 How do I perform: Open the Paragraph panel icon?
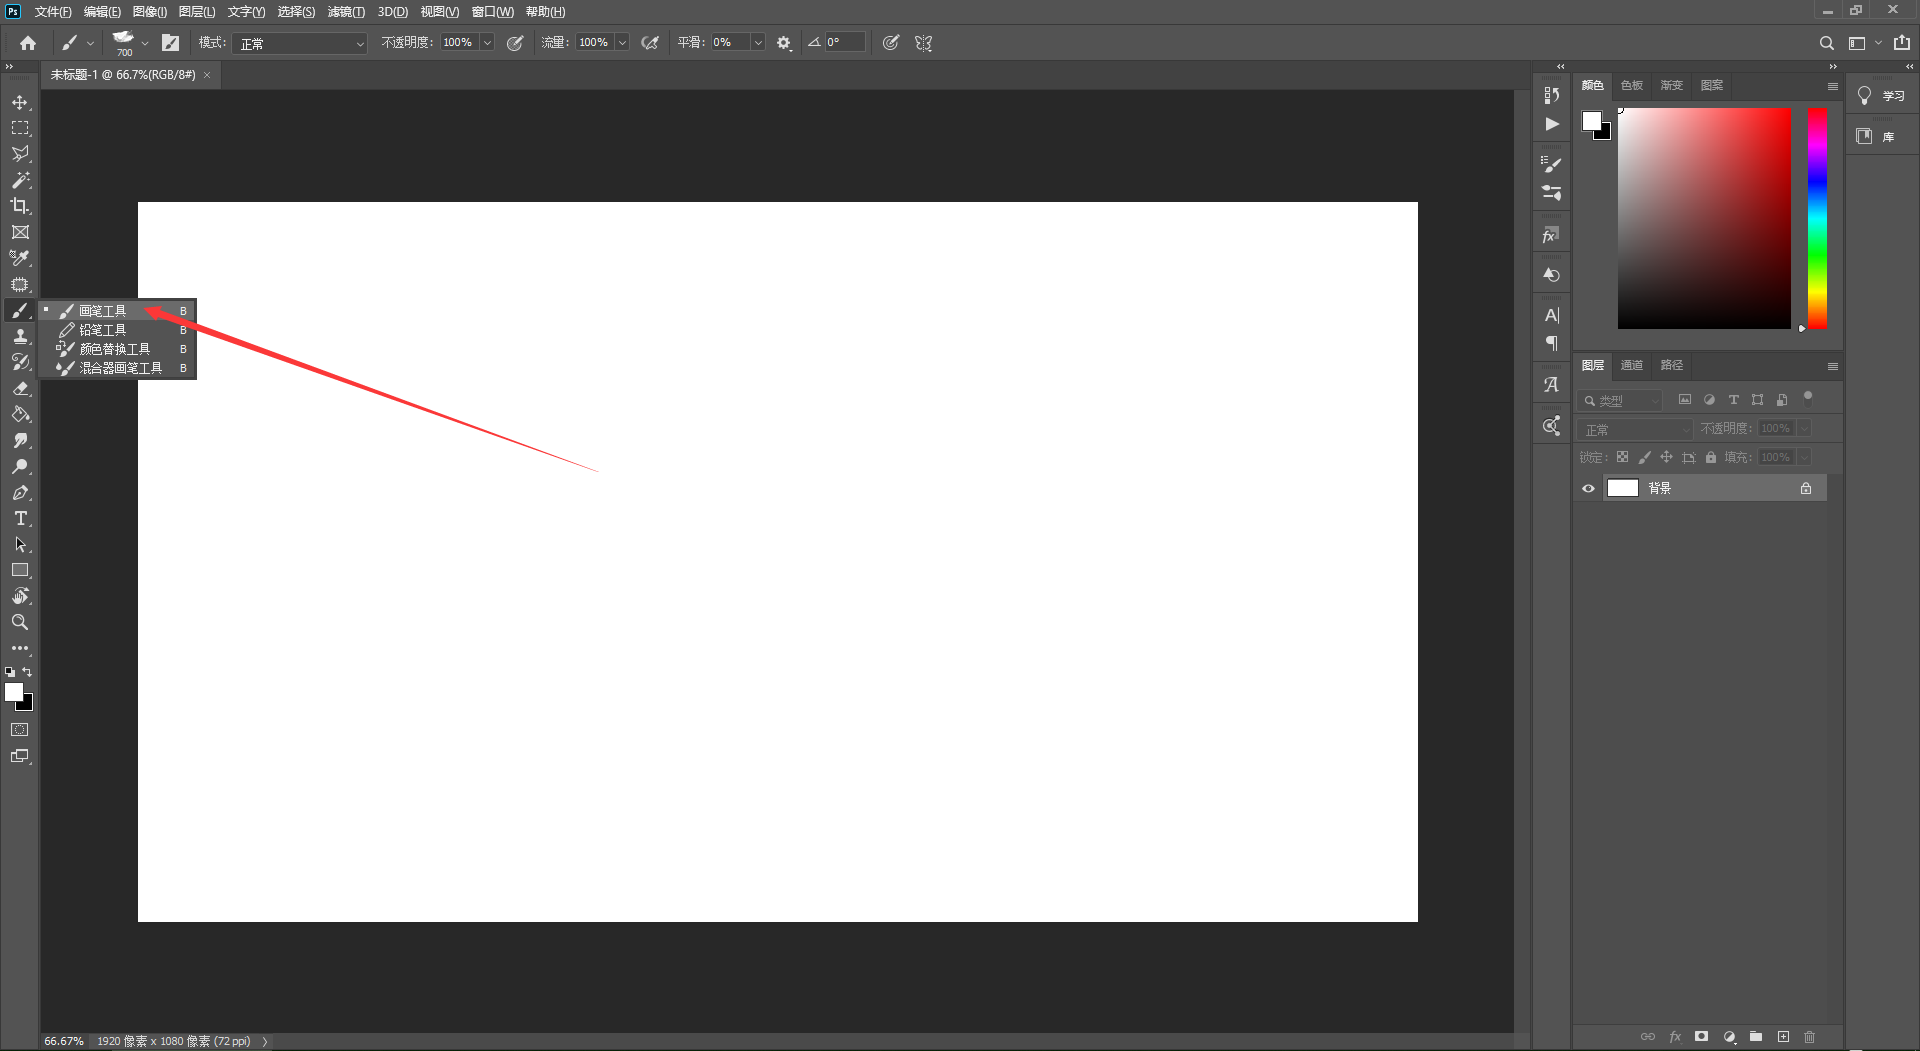pos(1551,343)
